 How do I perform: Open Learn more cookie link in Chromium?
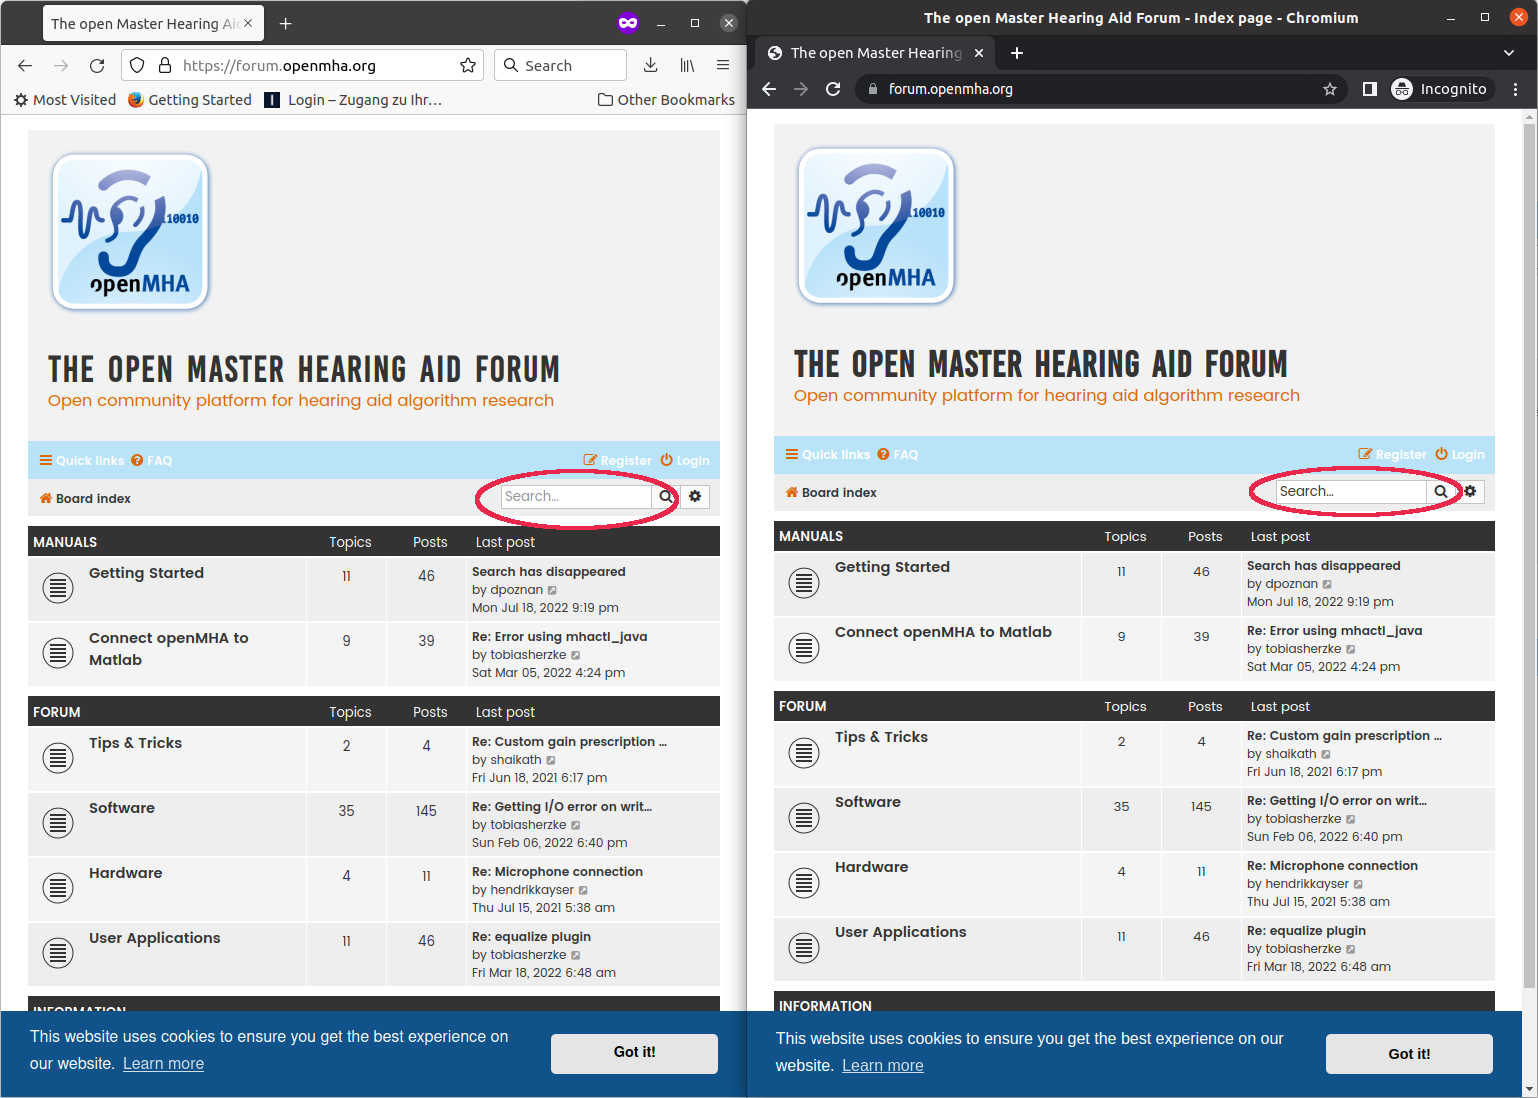883,1066
